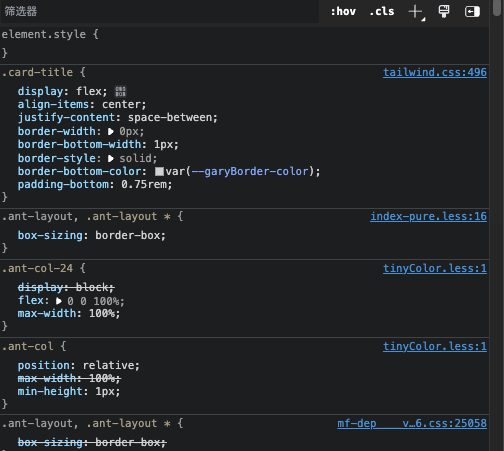
Task: Edit the min-height property name
Action: tap(50, 391)
